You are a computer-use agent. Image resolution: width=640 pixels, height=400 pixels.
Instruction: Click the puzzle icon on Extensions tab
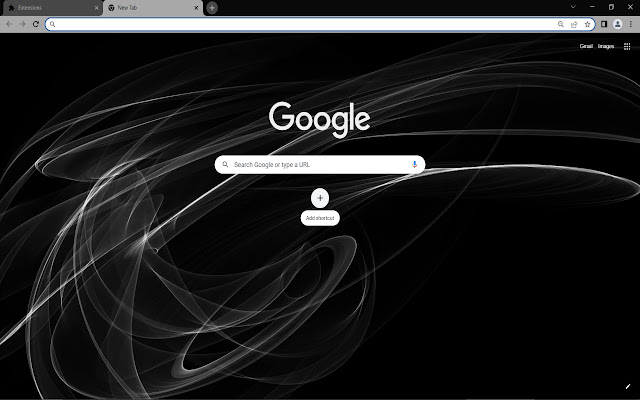pyautogui.click(x=11, y=8)
